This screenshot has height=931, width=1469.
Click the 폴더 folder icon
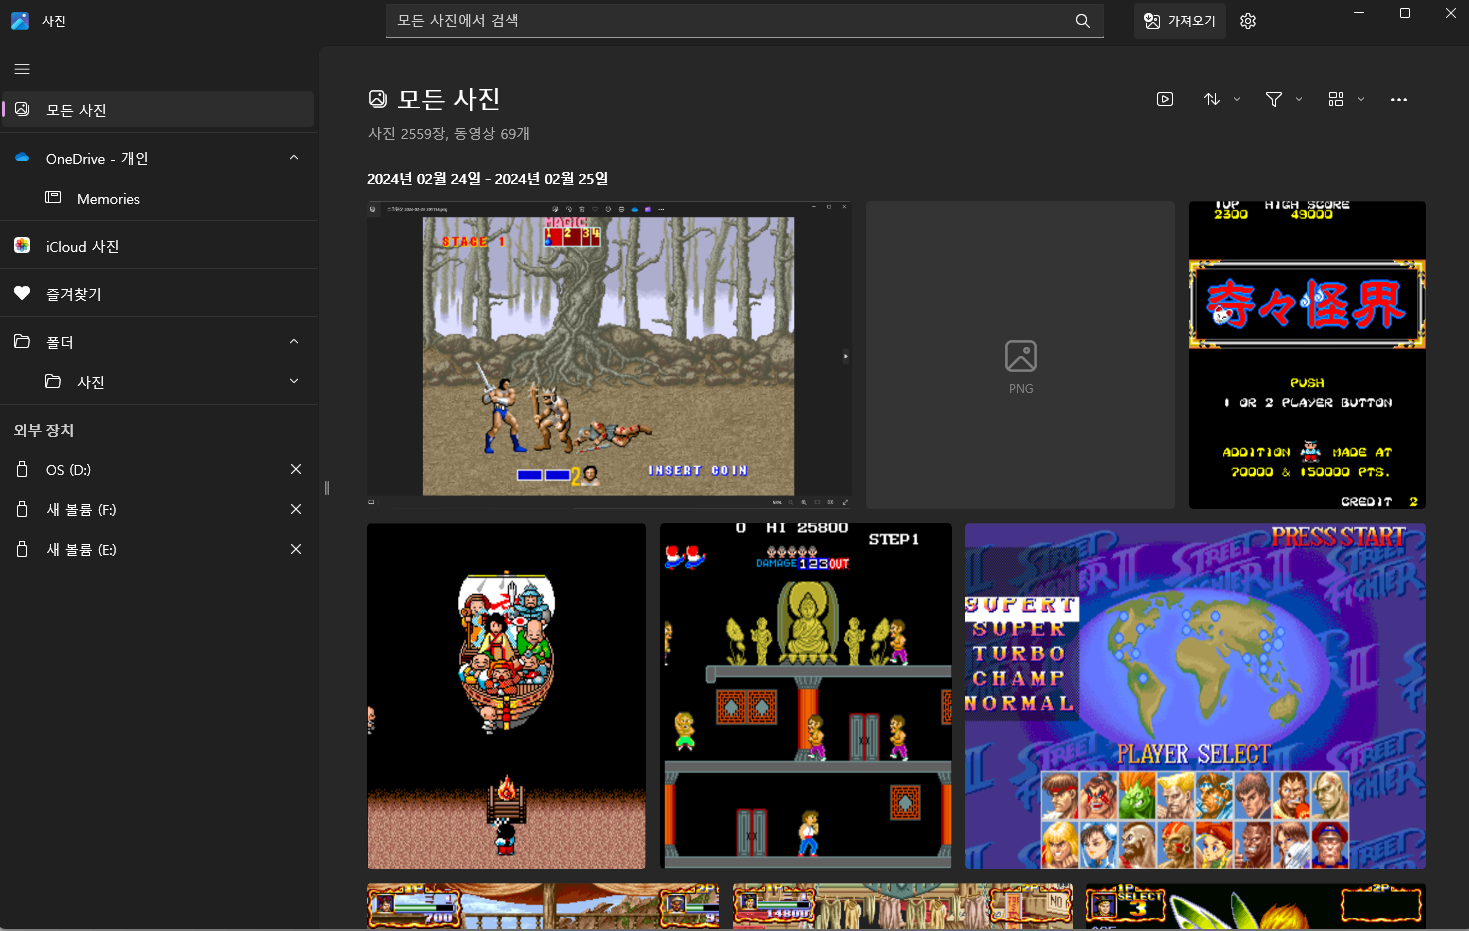point(22,342)
